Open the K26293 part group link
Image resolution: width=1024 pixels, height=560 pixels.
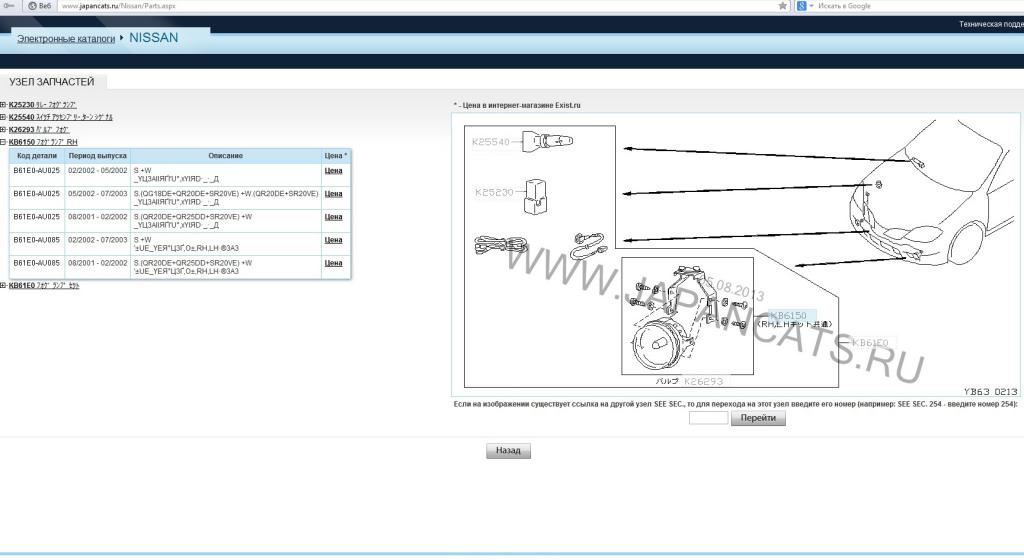tap(39, 129)
